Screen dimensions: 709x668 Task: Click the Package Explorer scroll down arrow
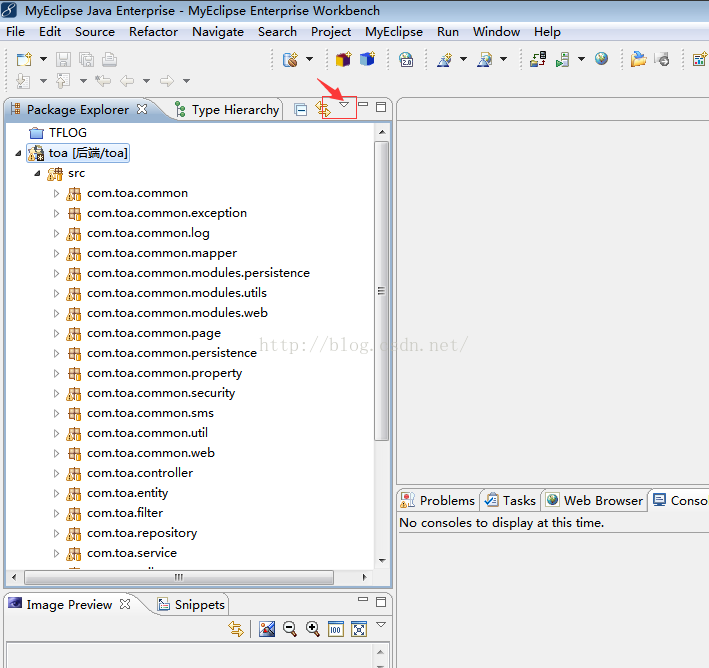click(x=382, y=561)
